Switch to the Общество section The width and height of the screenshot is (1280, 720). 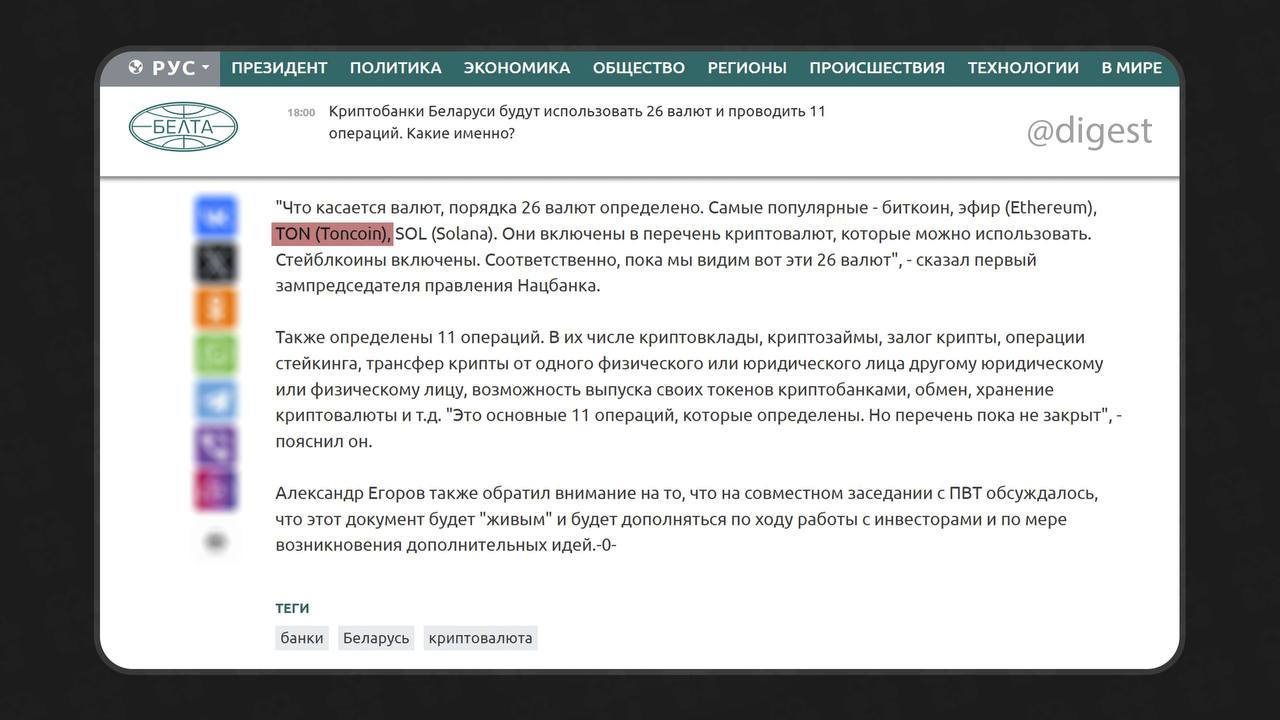638,68
